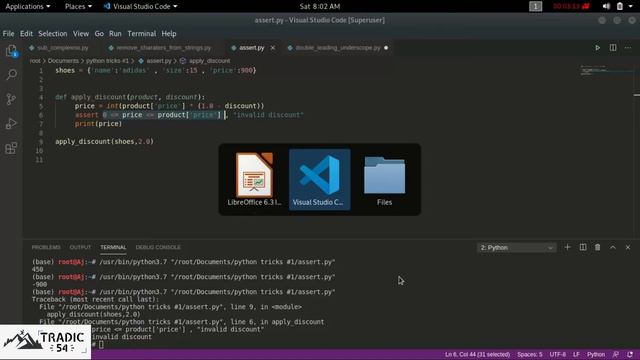The width and height of the screenshot is (640, 360).
Task: Select LibreOffice in the app switcher
Action: pyautogui.click(x=254, y=180)
